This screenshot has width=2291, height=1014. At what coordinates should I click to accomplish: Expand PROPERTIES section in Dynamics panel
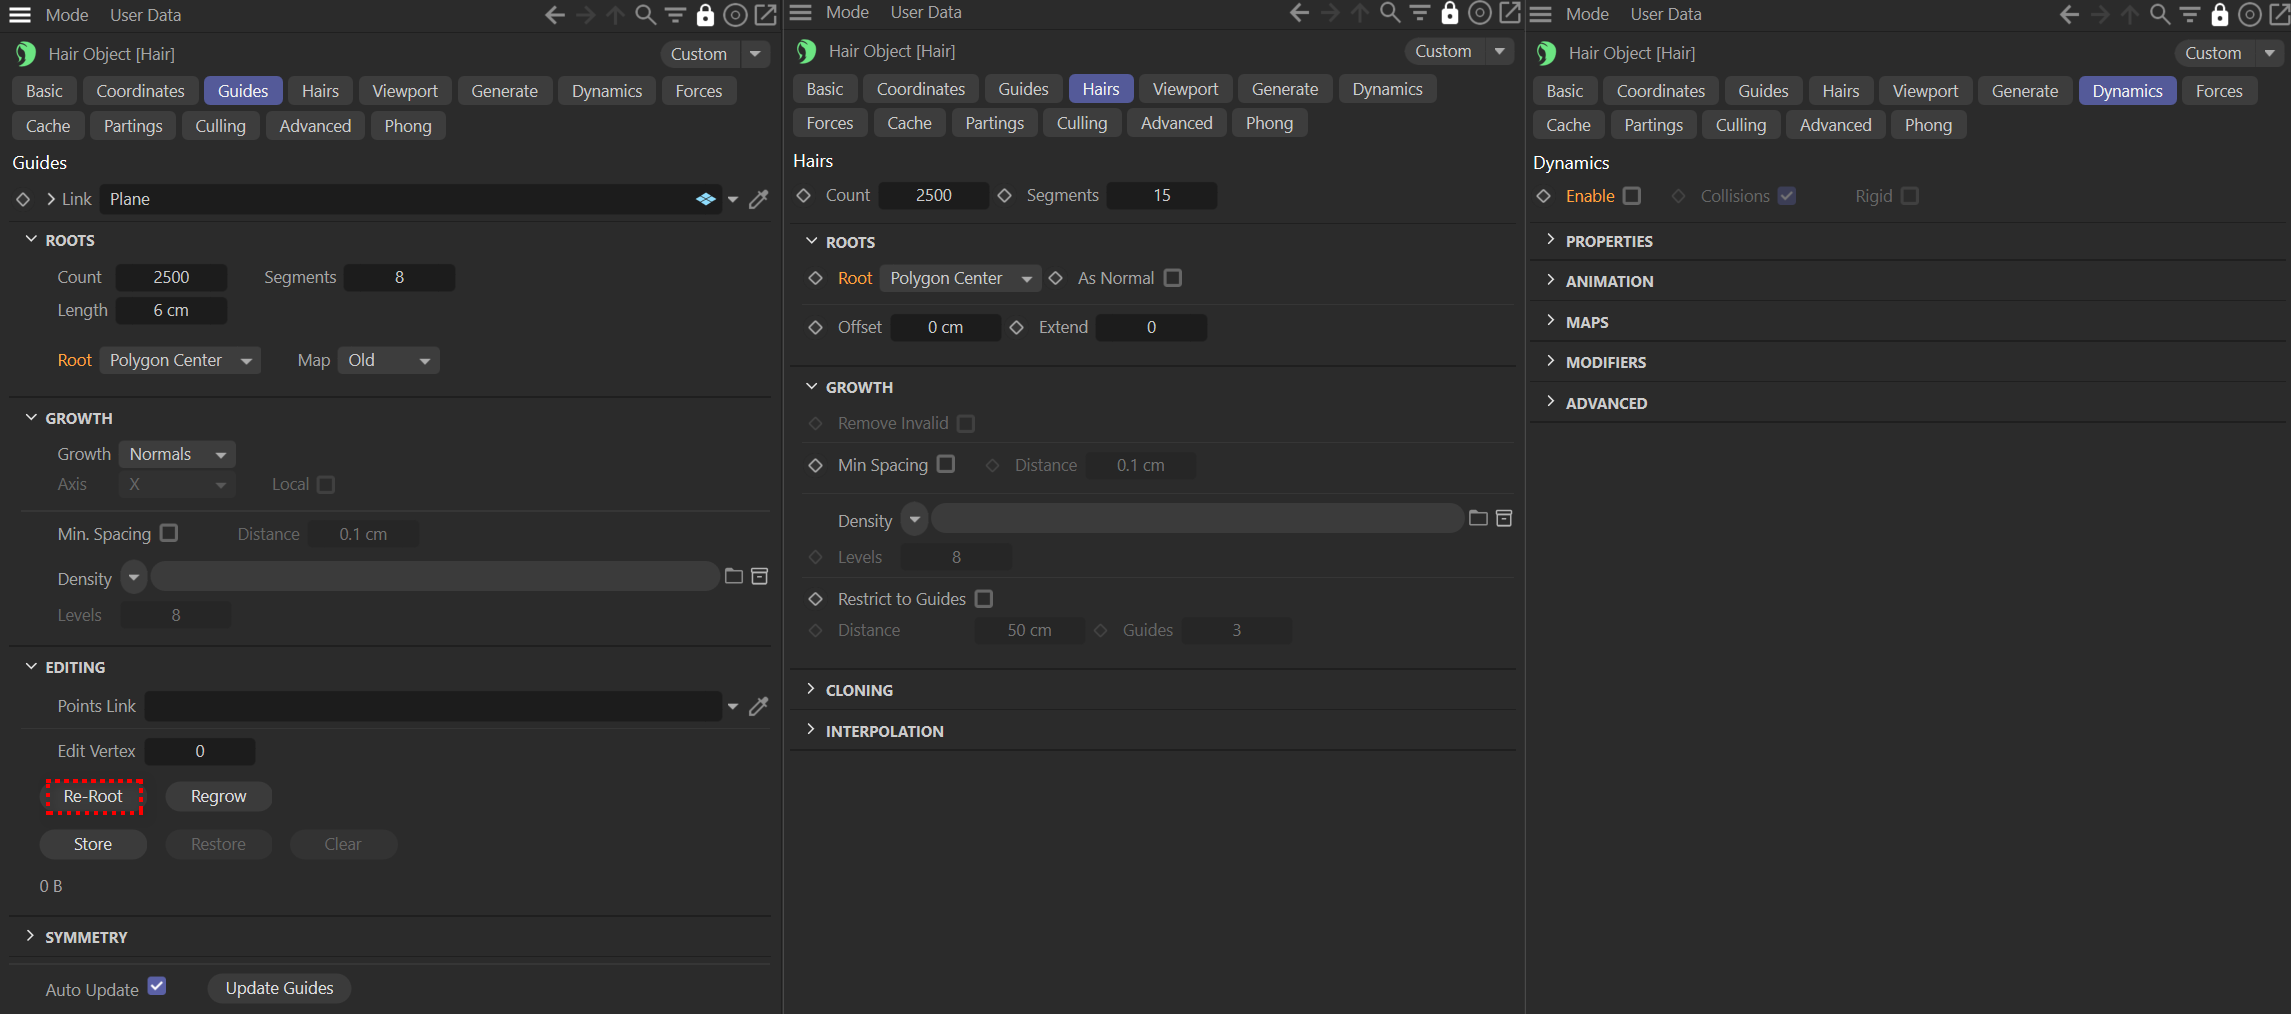click(x=1551, y=240)
